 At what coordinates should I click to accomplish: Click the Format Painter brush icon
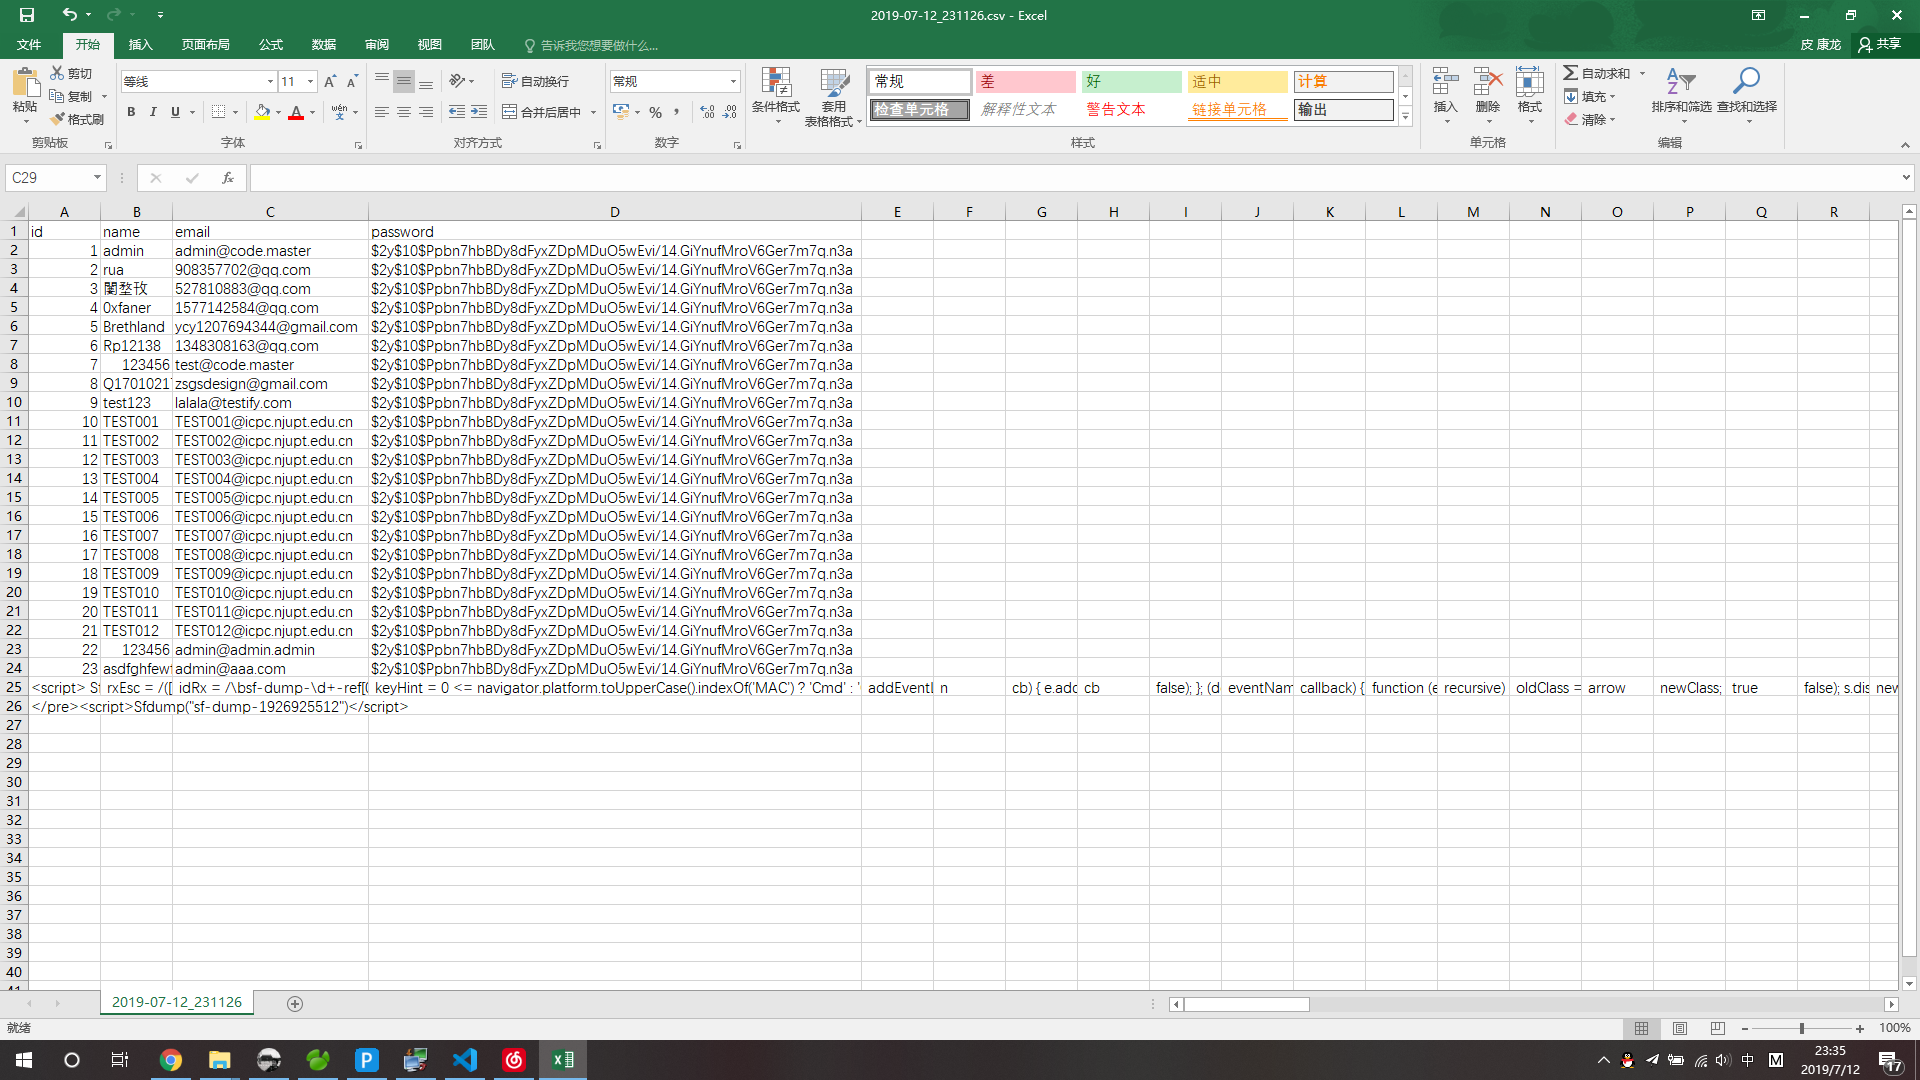(57, 119)
